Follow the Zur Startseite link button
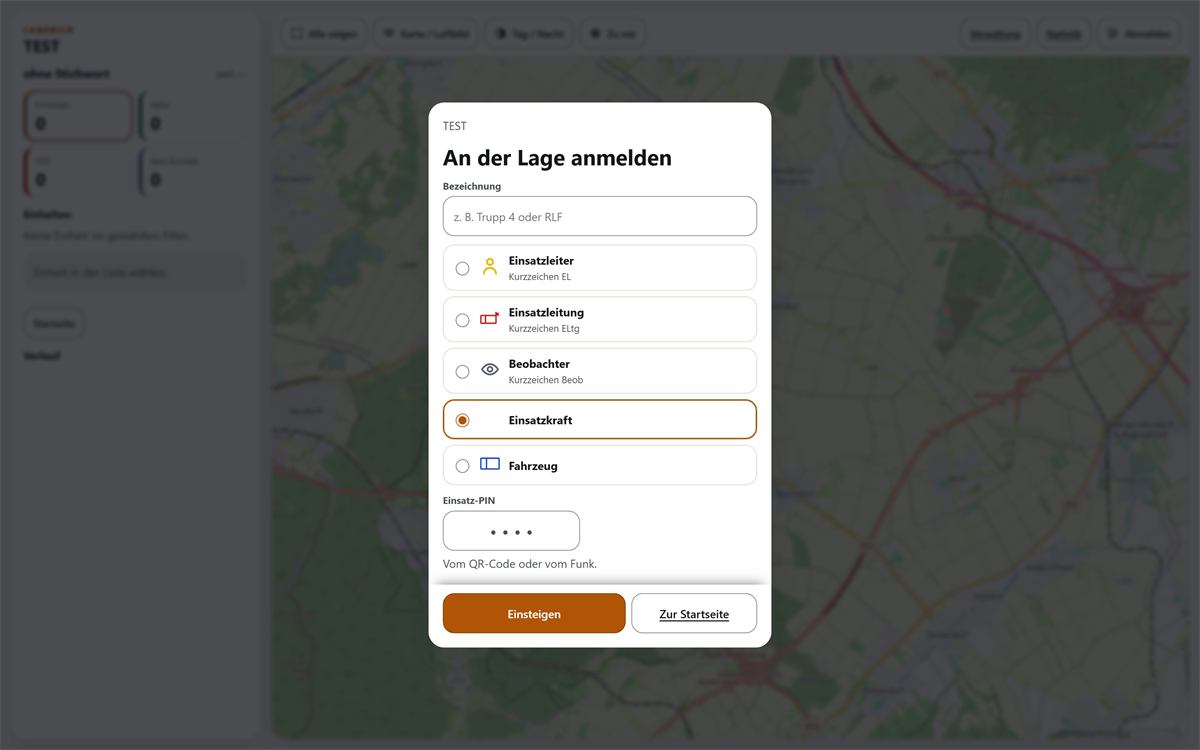The height and width of the screenshot is (750, 1200). (x=694, y=614)
